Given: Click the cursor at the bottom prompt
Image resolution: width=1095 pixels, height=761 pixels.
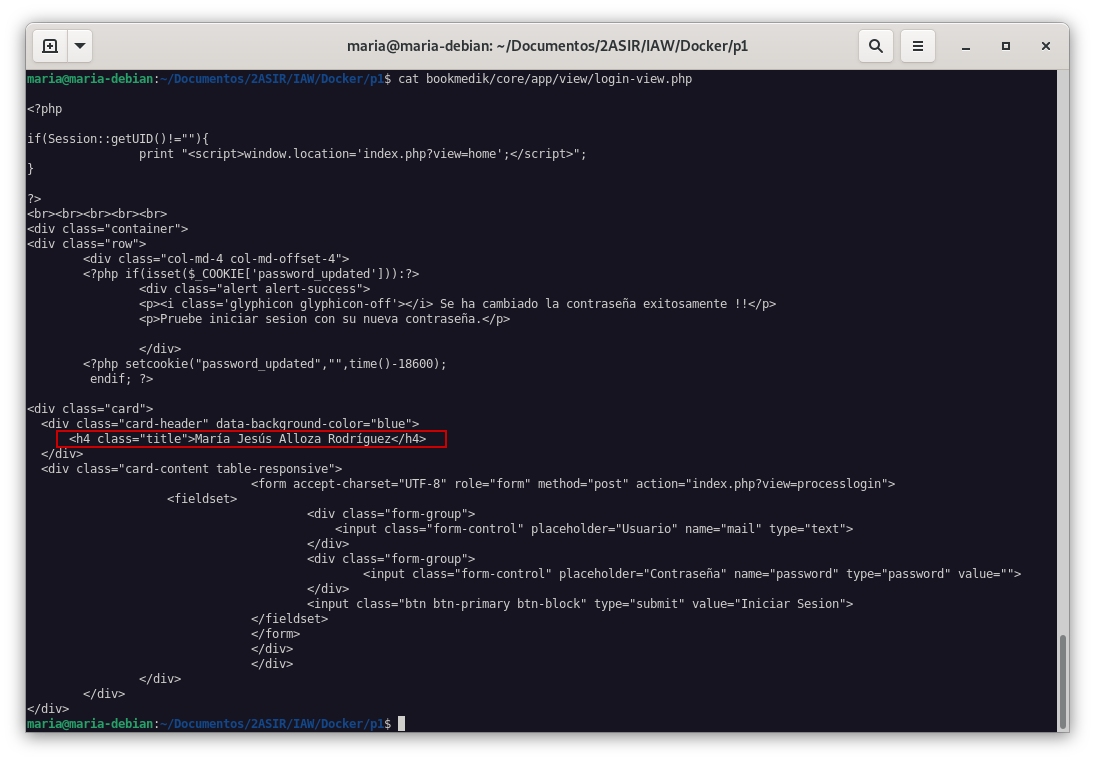Looking at the screenshot, I should [x=402, y=724].
